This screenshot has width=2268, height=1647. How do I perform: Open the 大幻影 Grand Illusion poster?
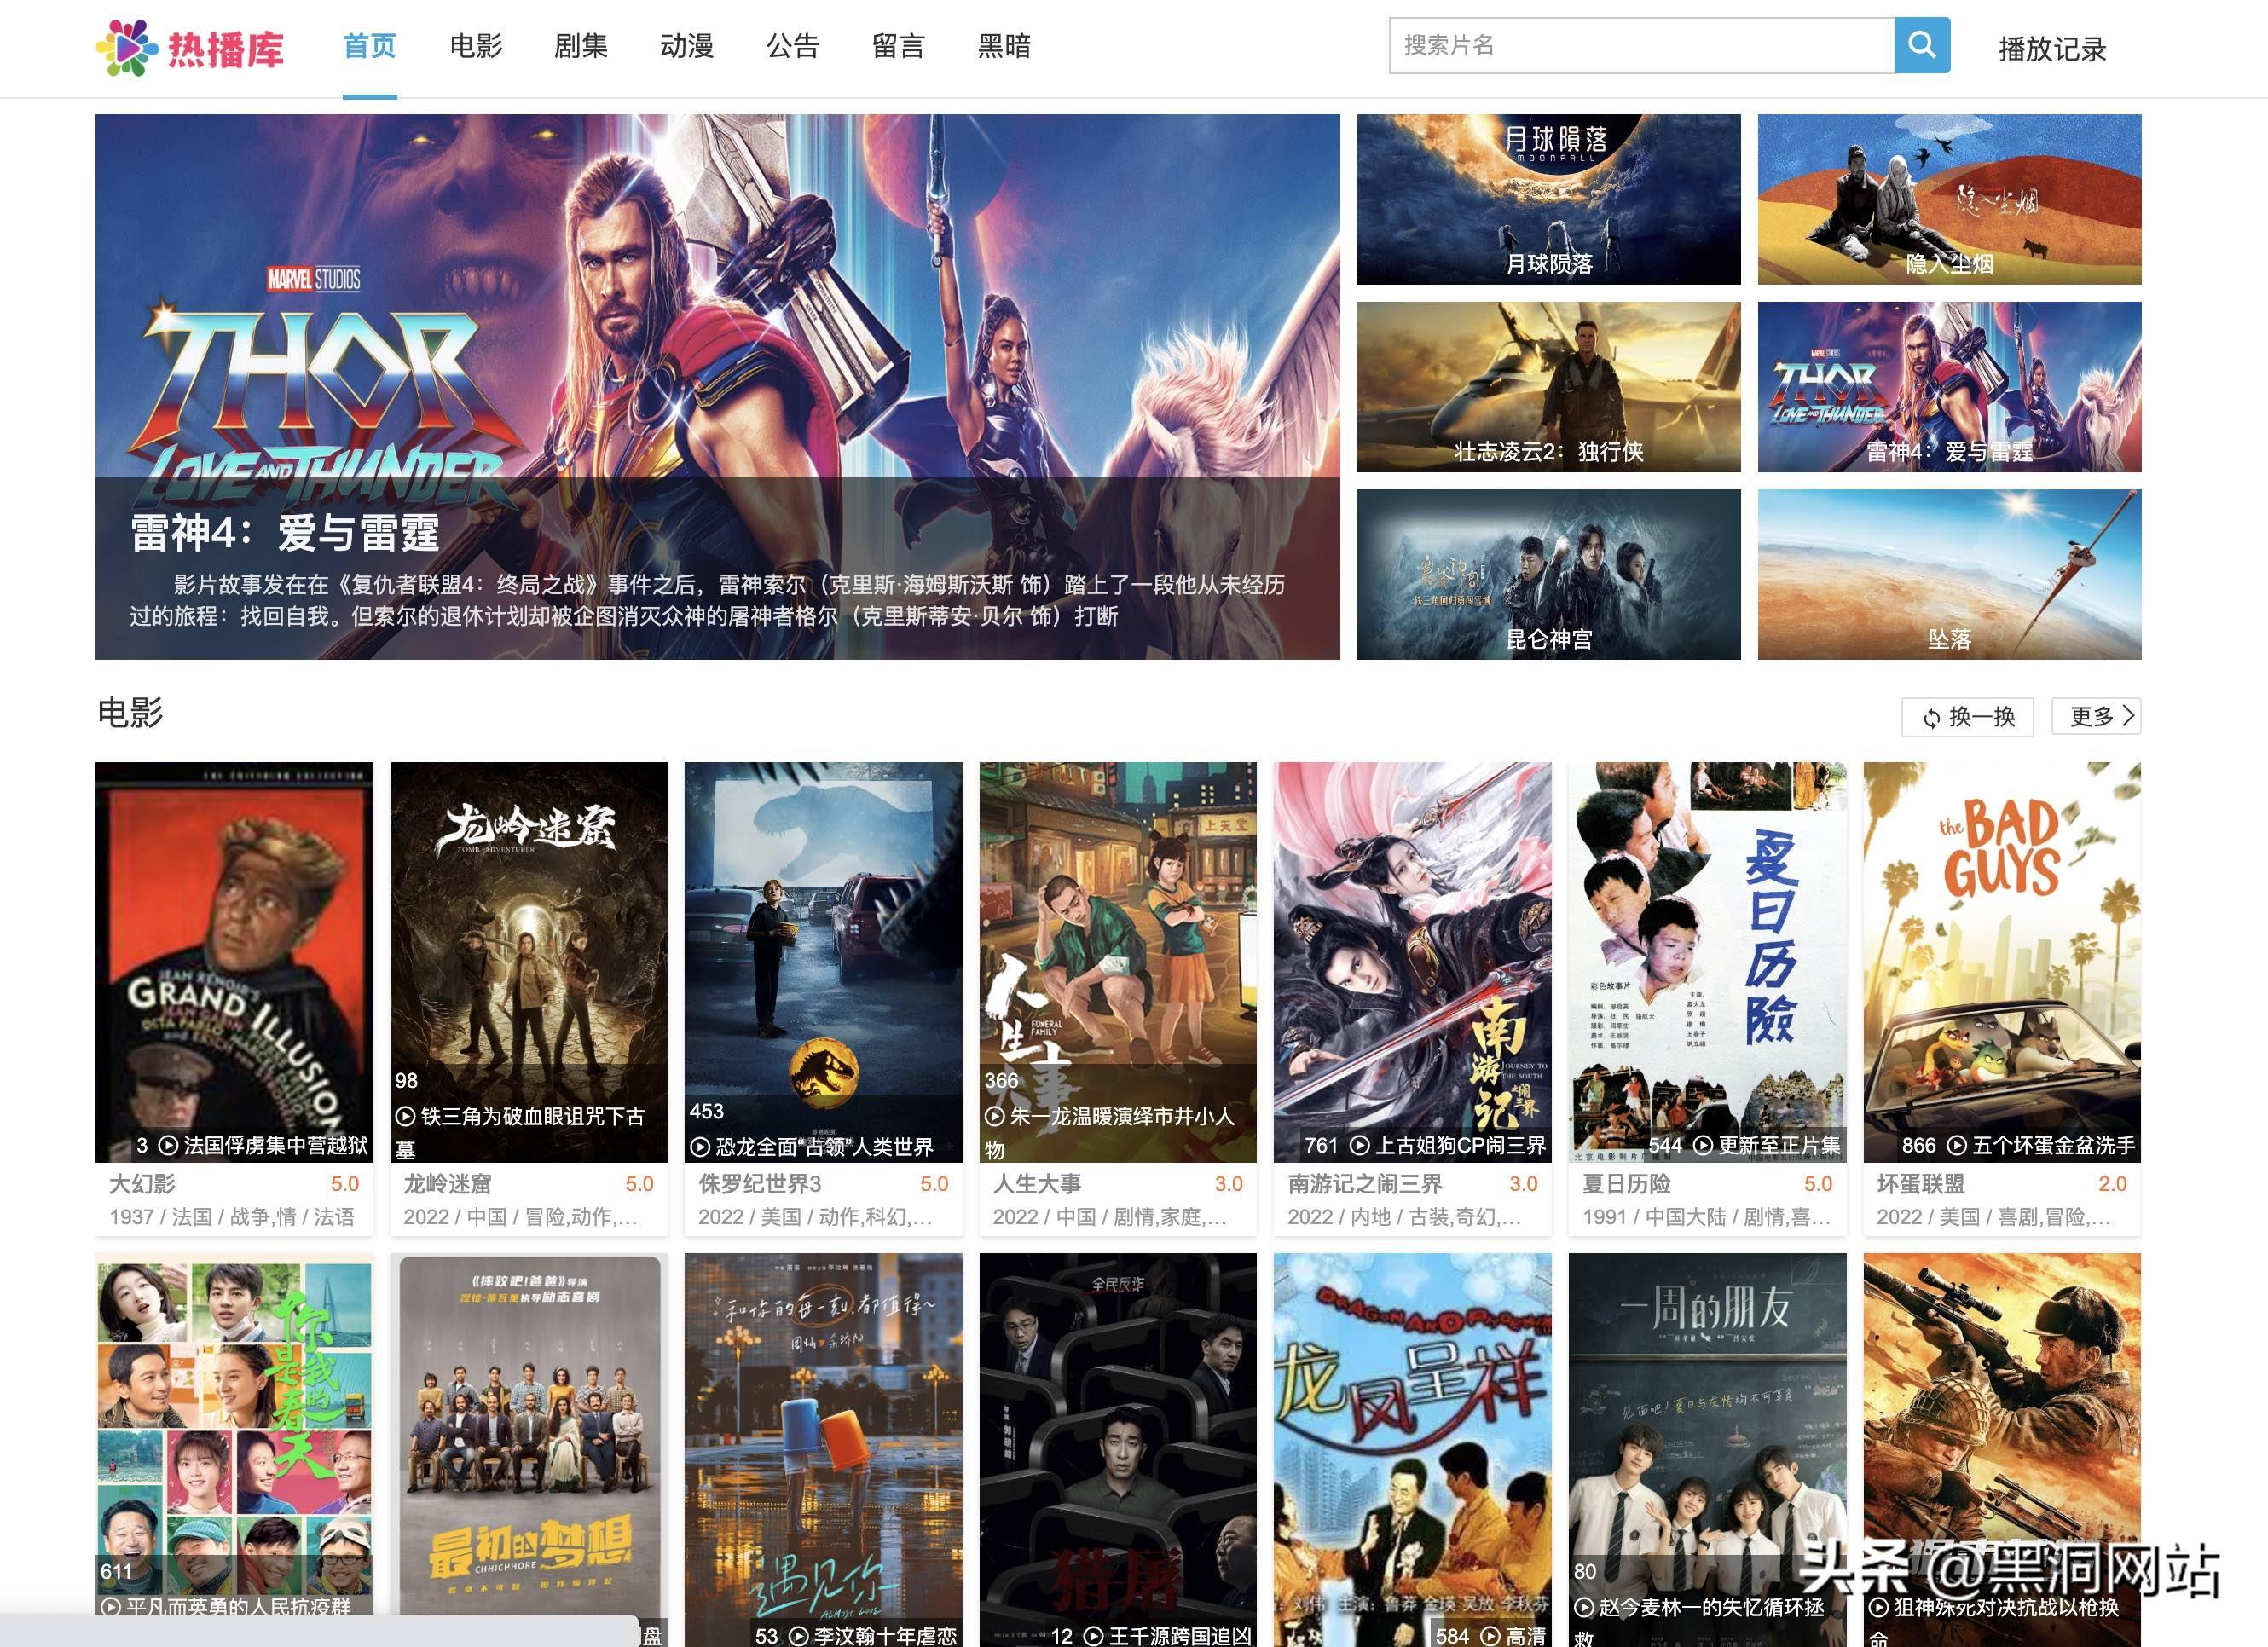coord(234,962)
